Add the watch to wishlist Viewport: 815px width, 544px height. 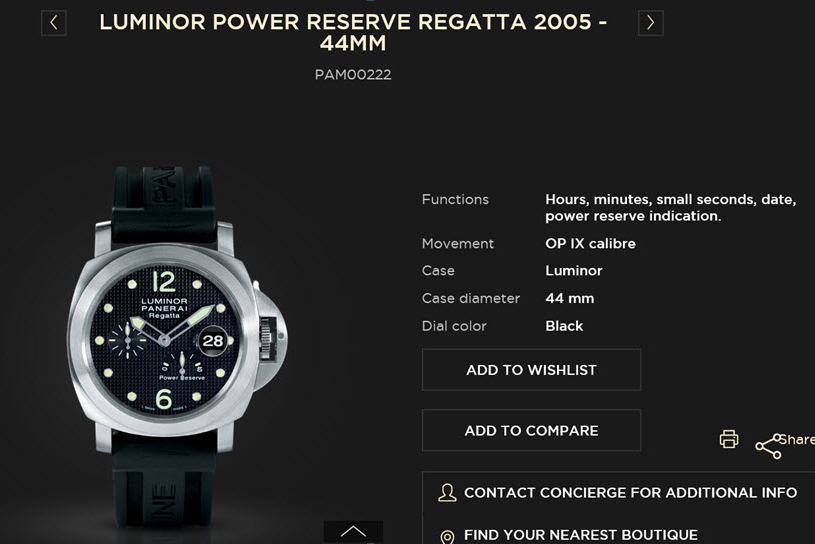coord(531,370)
